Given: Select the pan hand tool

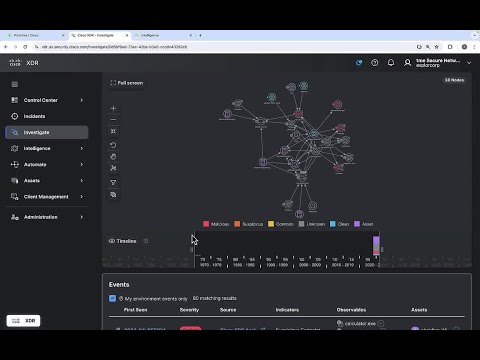Looking at the screenshot, I should click(113, 157).
